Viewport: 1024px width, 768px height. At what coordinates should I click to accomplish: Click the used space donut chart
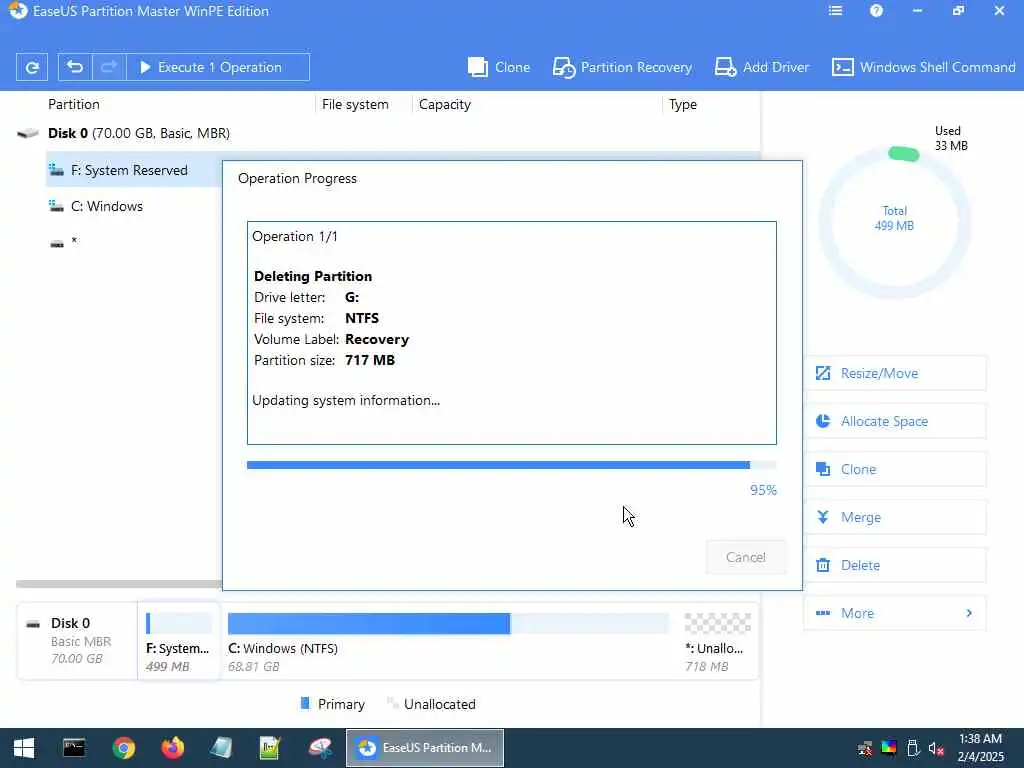coord(894,222)
